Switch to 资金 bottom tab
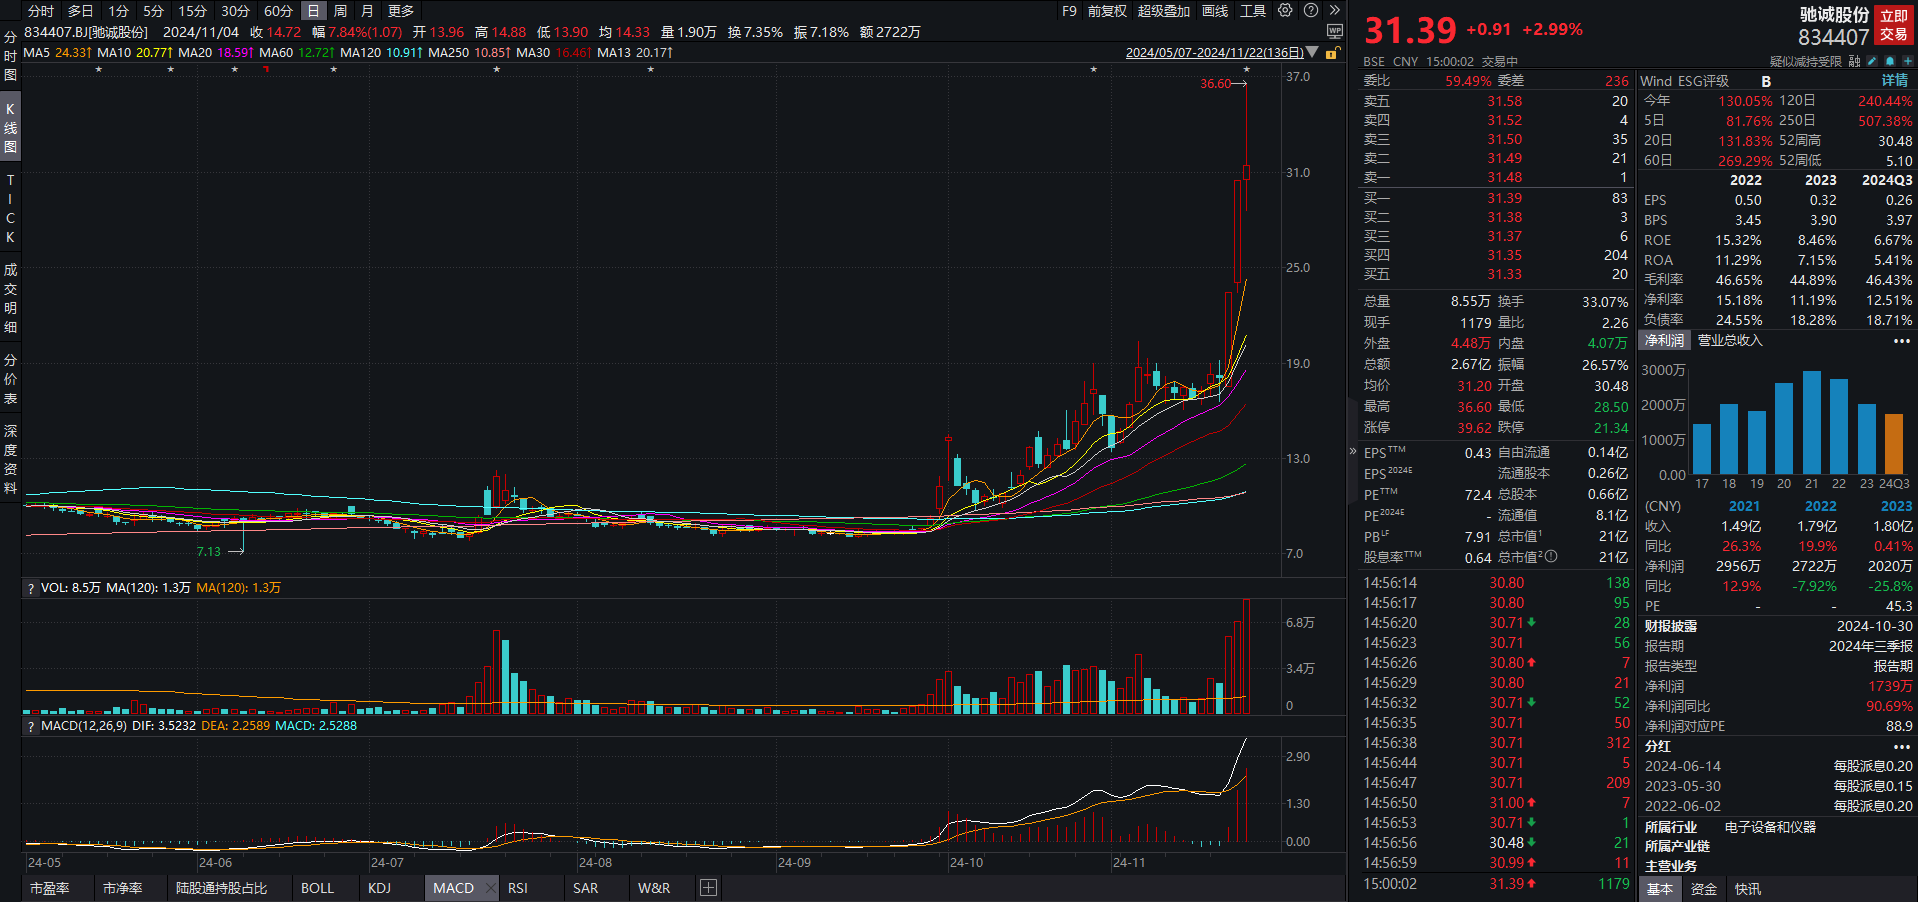 click(1704, 889)
